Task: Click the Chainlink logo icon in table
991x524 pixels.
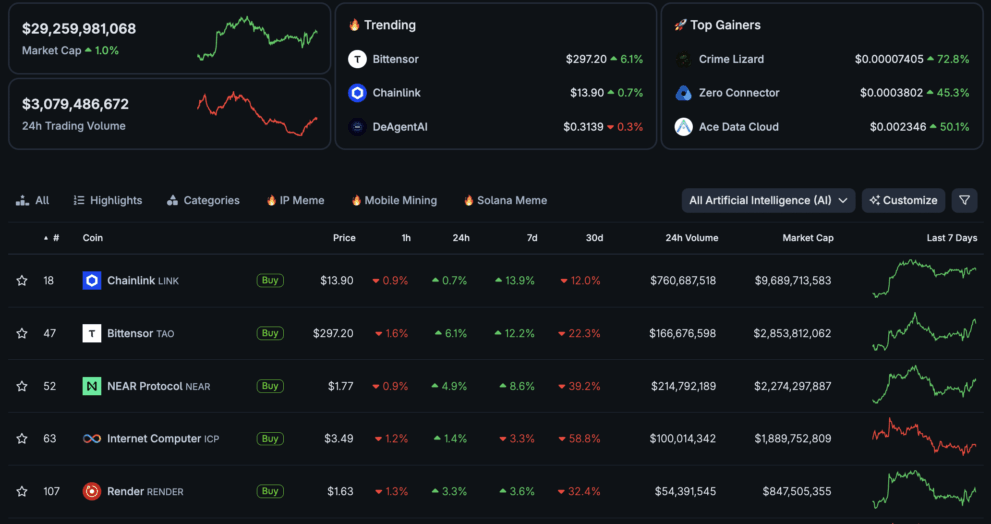Action: coord(92,281)
